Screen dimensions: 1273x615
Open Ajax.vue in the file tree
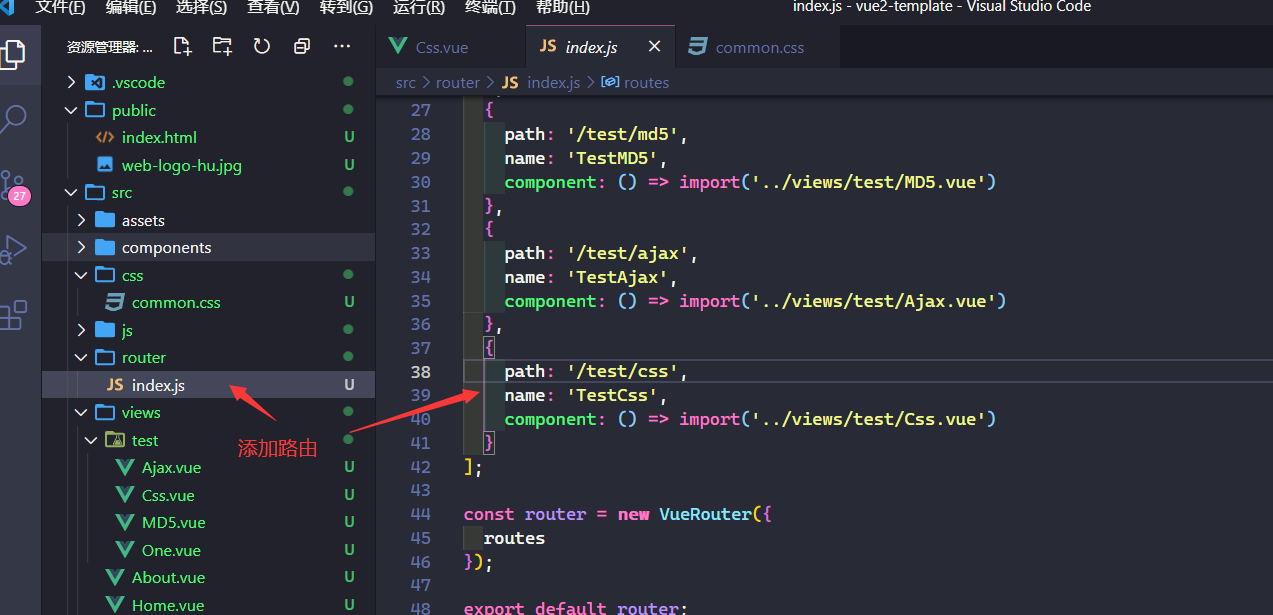pos(171,467)
